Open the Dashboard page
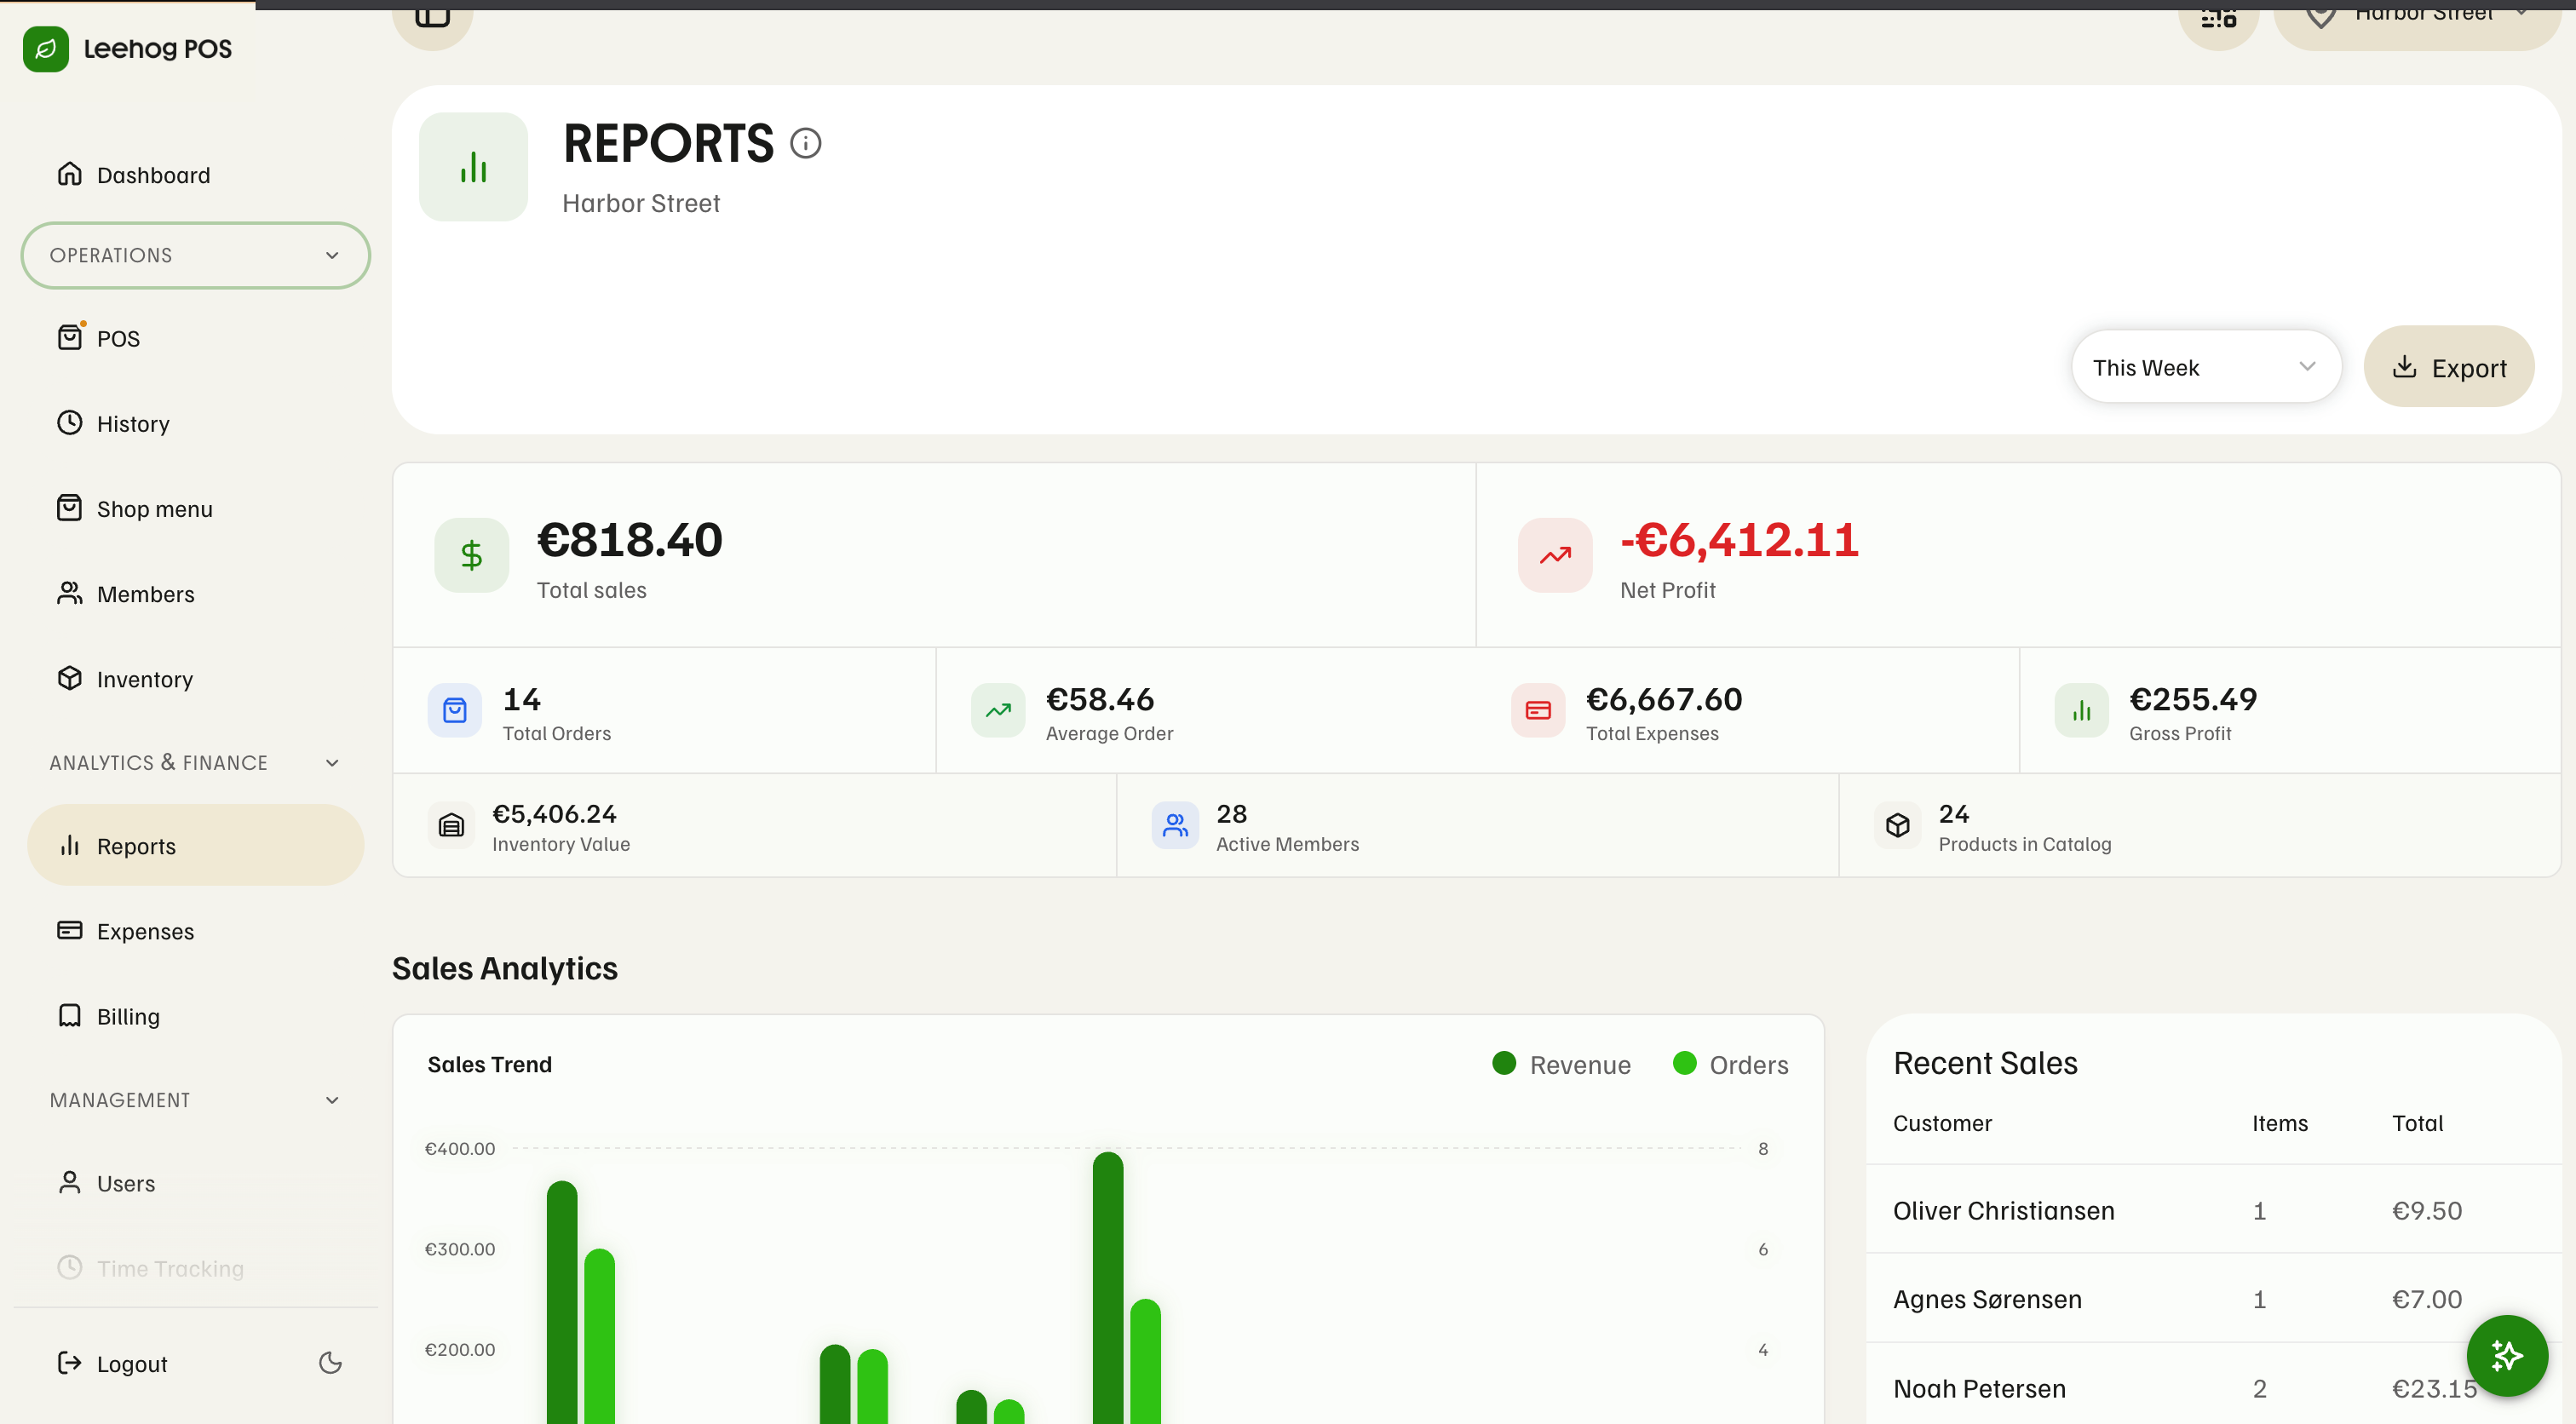 (195, 175)
